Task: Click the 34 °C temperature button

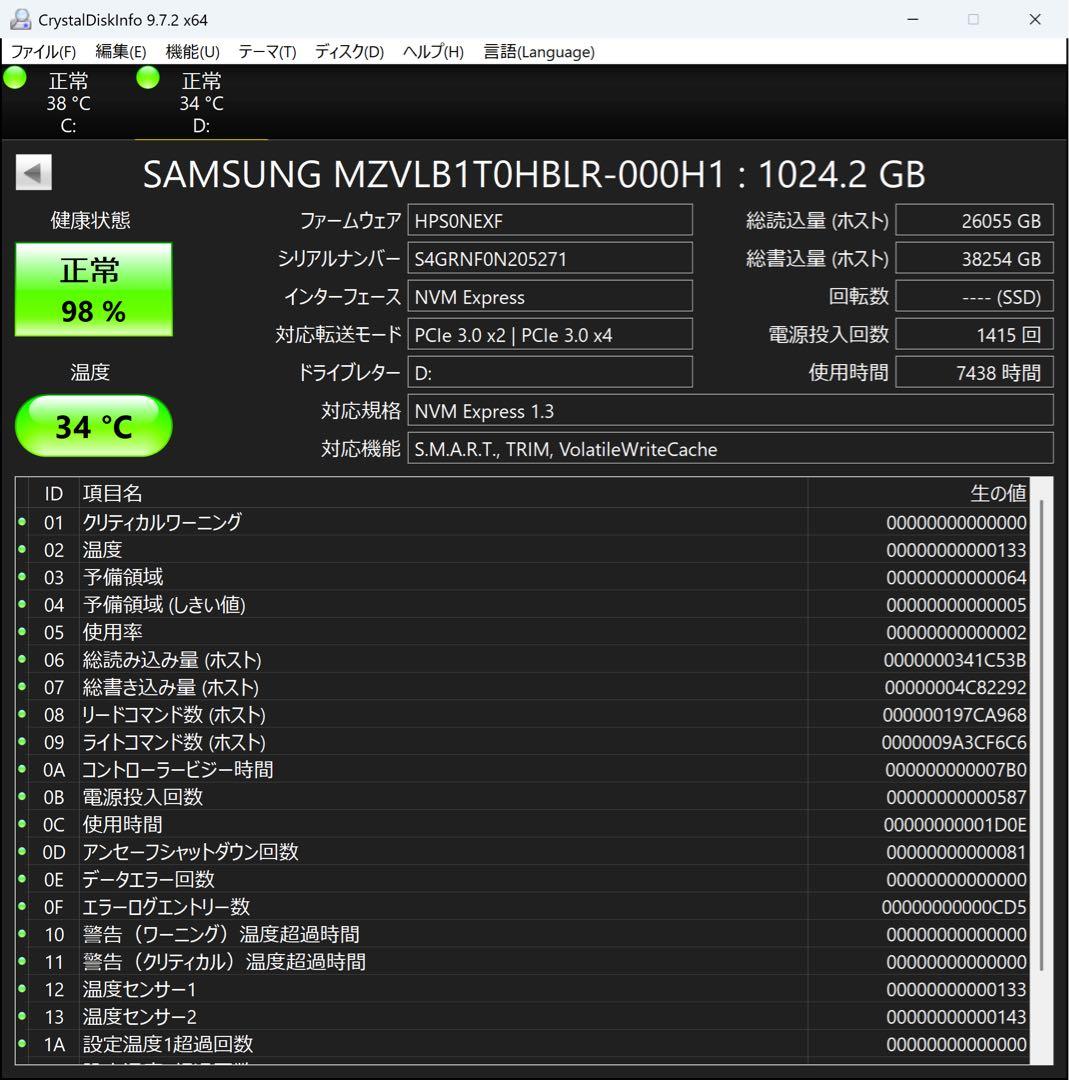Action: pos(94,426)
